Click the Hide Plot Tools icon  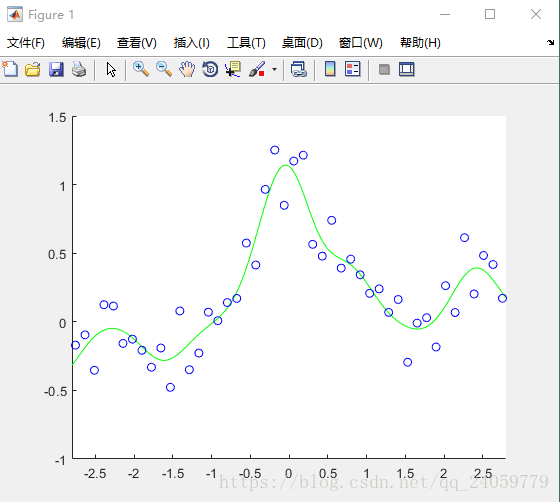click(x=384, y=69)
